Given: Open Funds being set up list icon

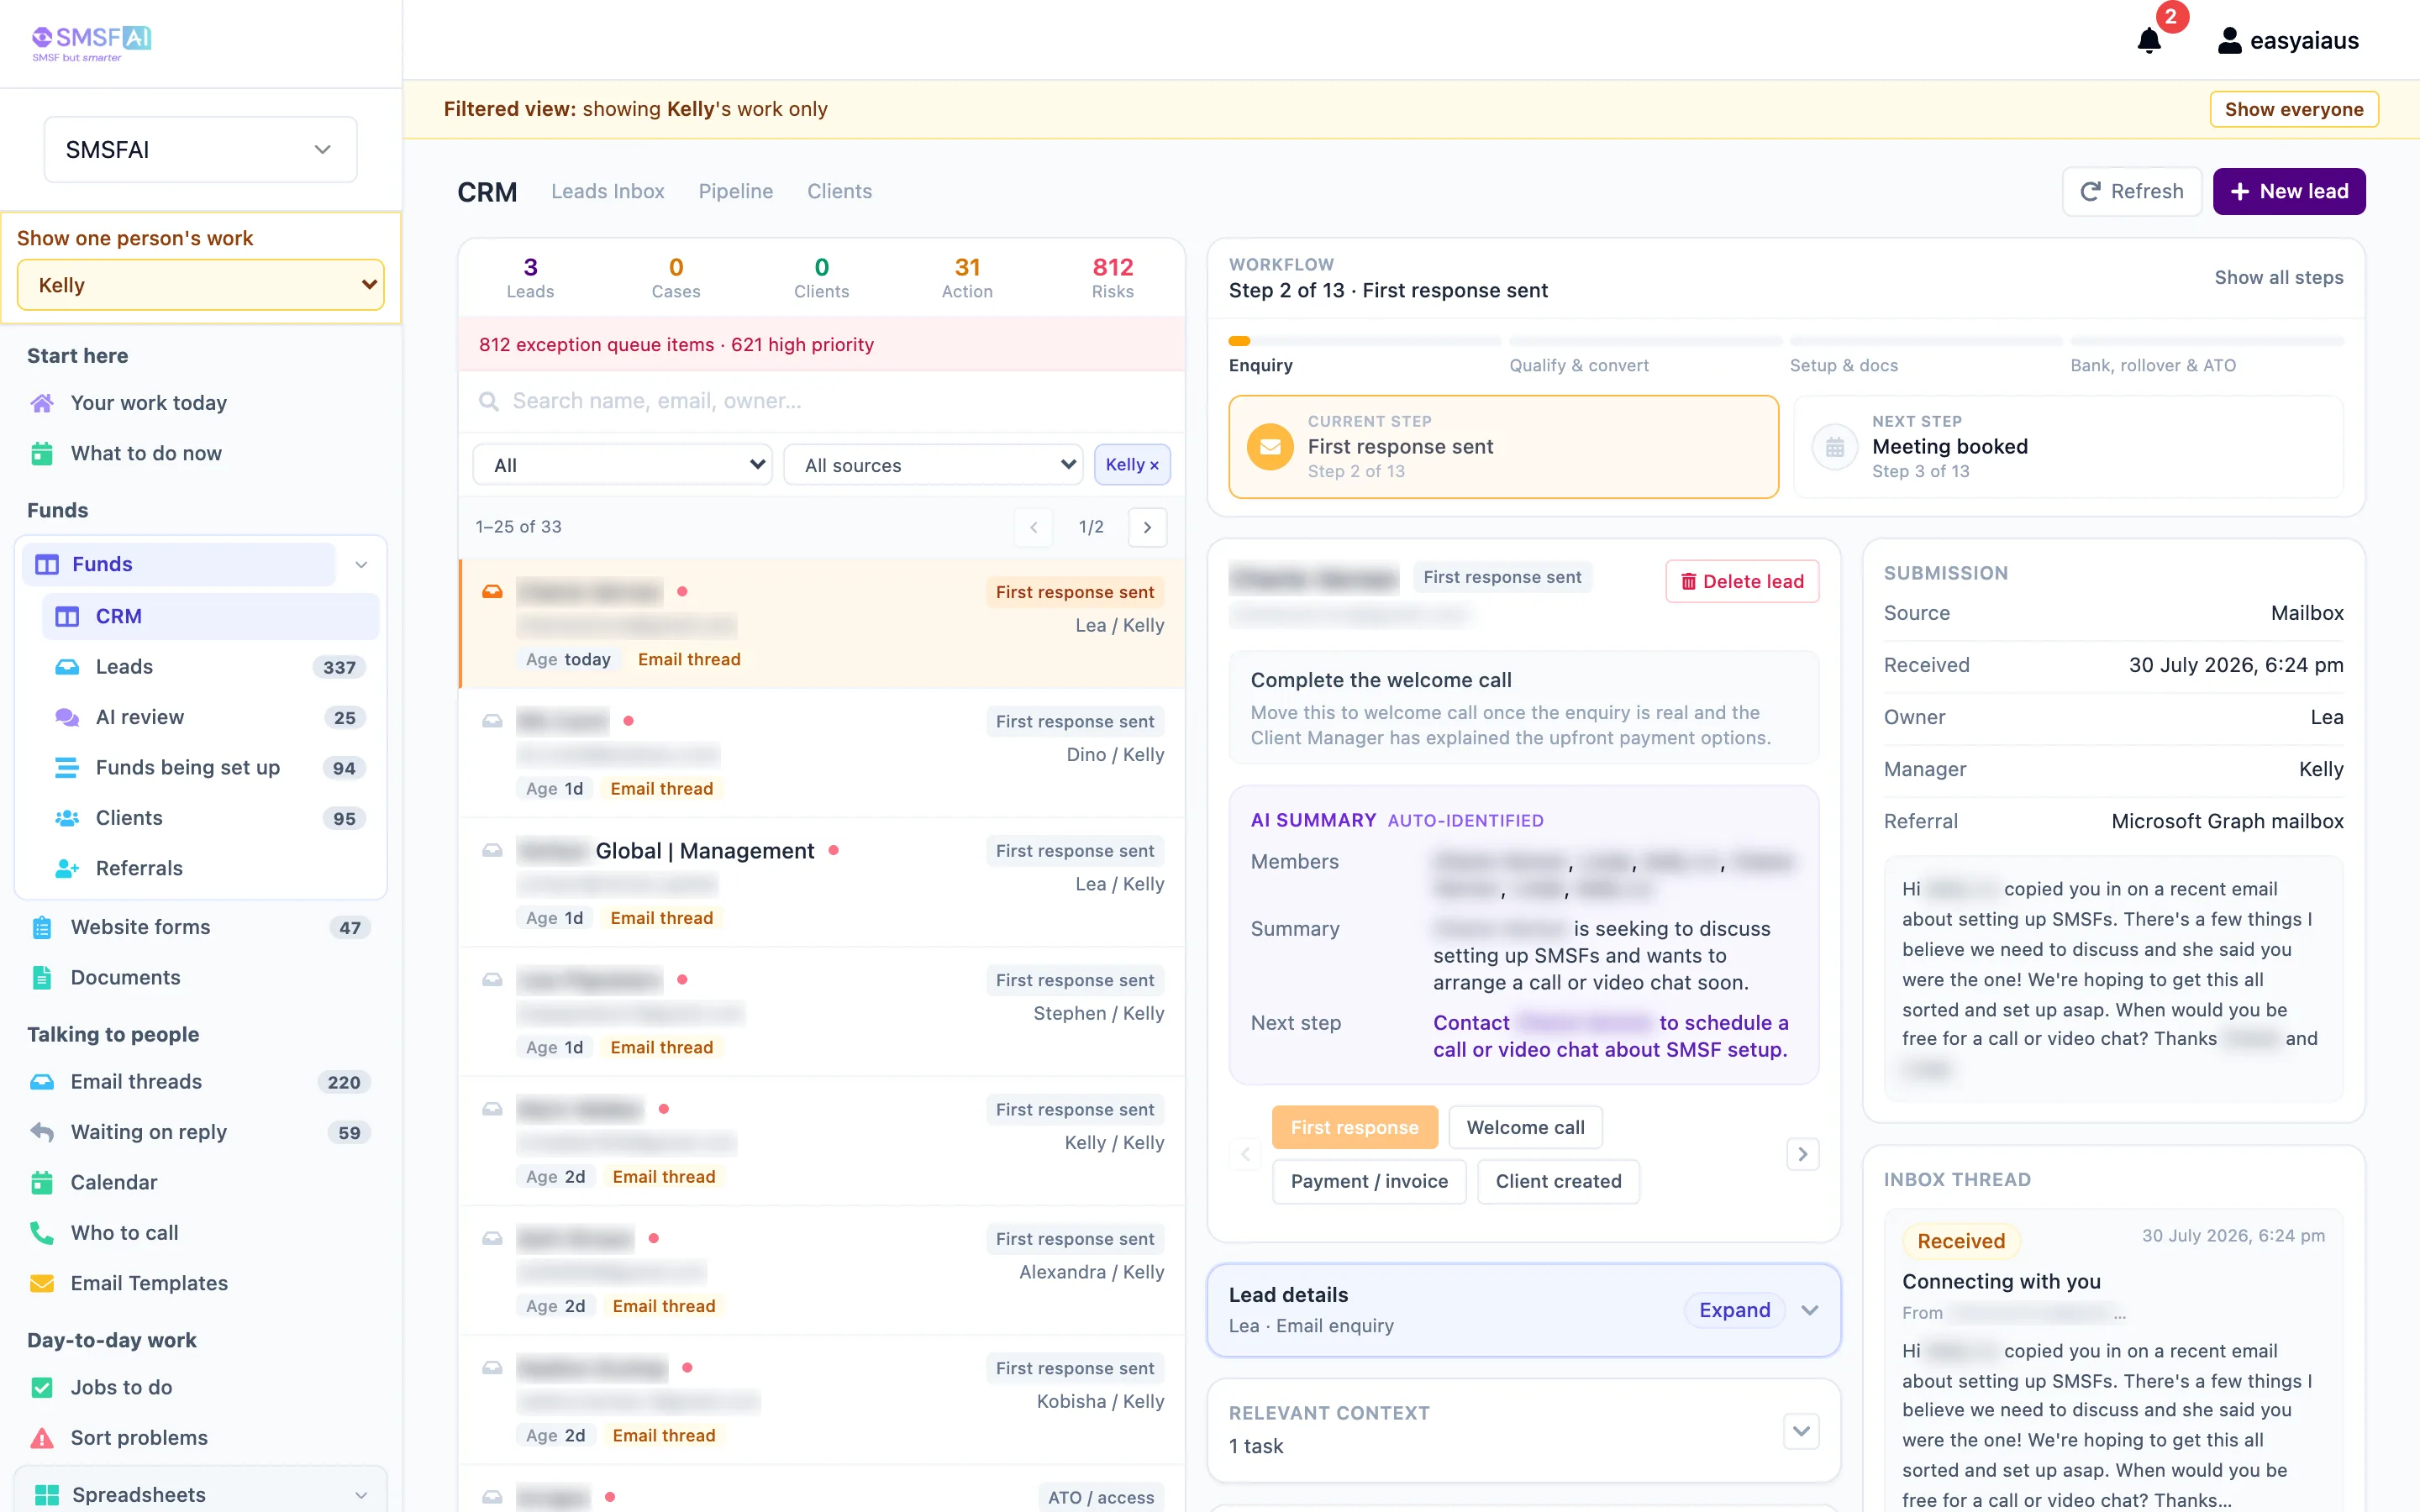Looking at the screenshot, I should [67, 768].
